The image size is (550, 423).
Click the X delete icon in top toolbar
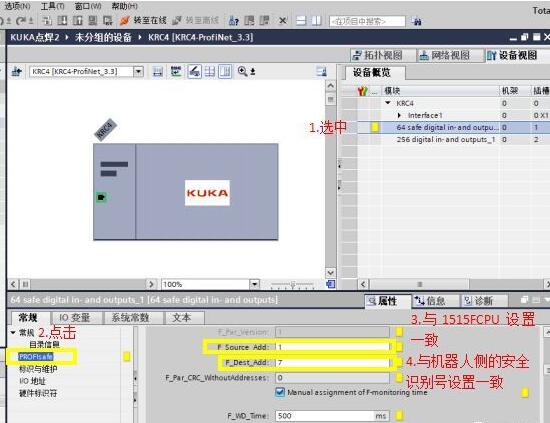point(283,21)
